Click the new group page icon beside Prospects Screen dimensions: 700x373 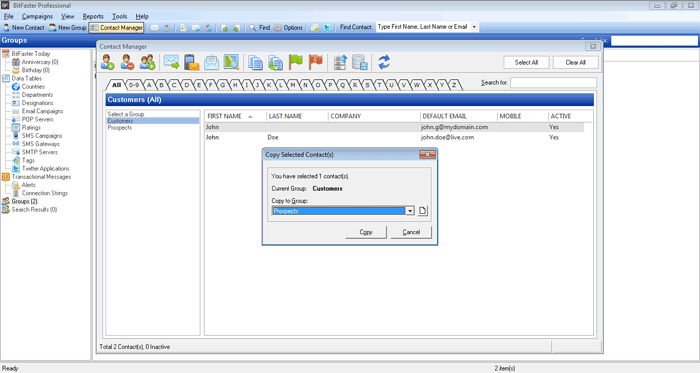point(422,211)
